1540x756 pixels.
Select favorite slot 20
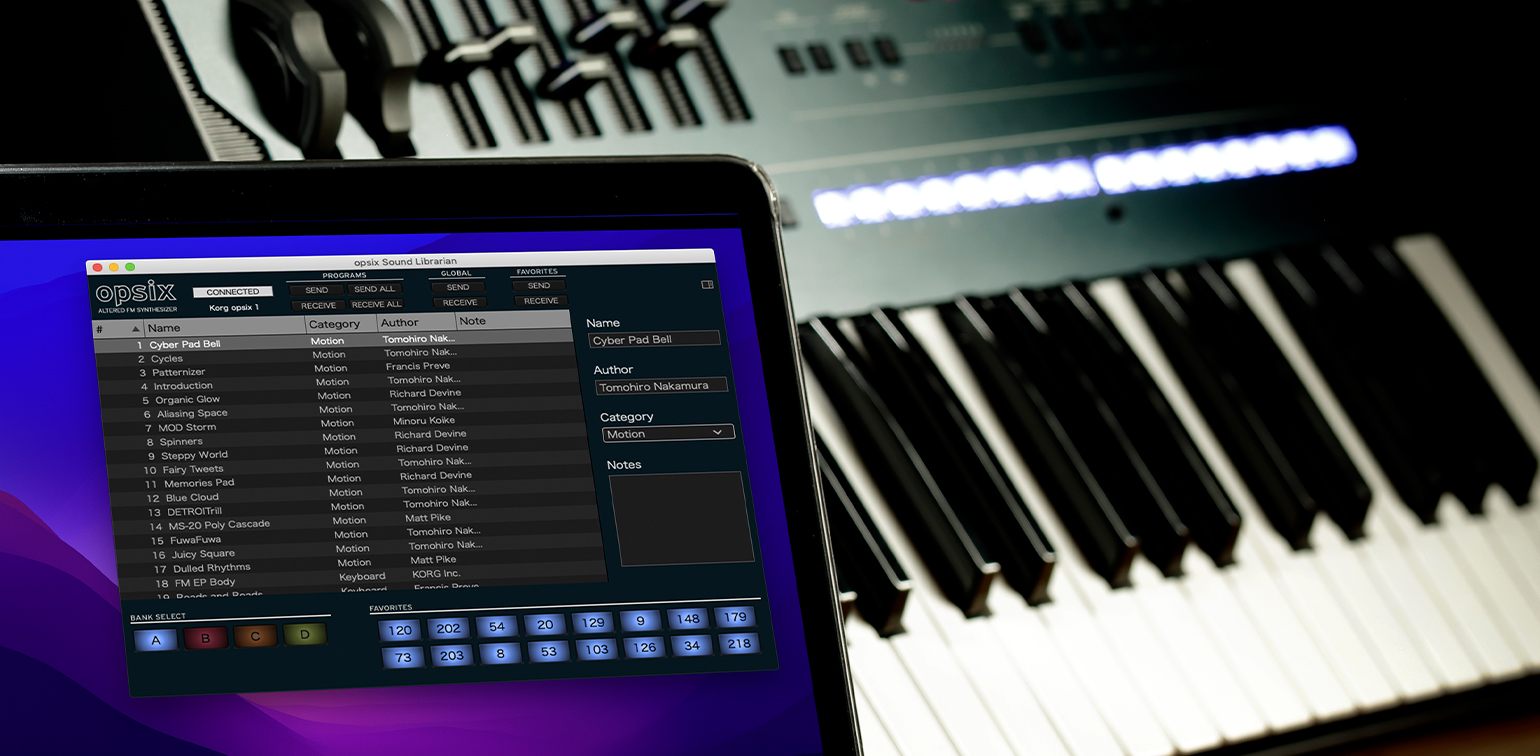[545, 624]
